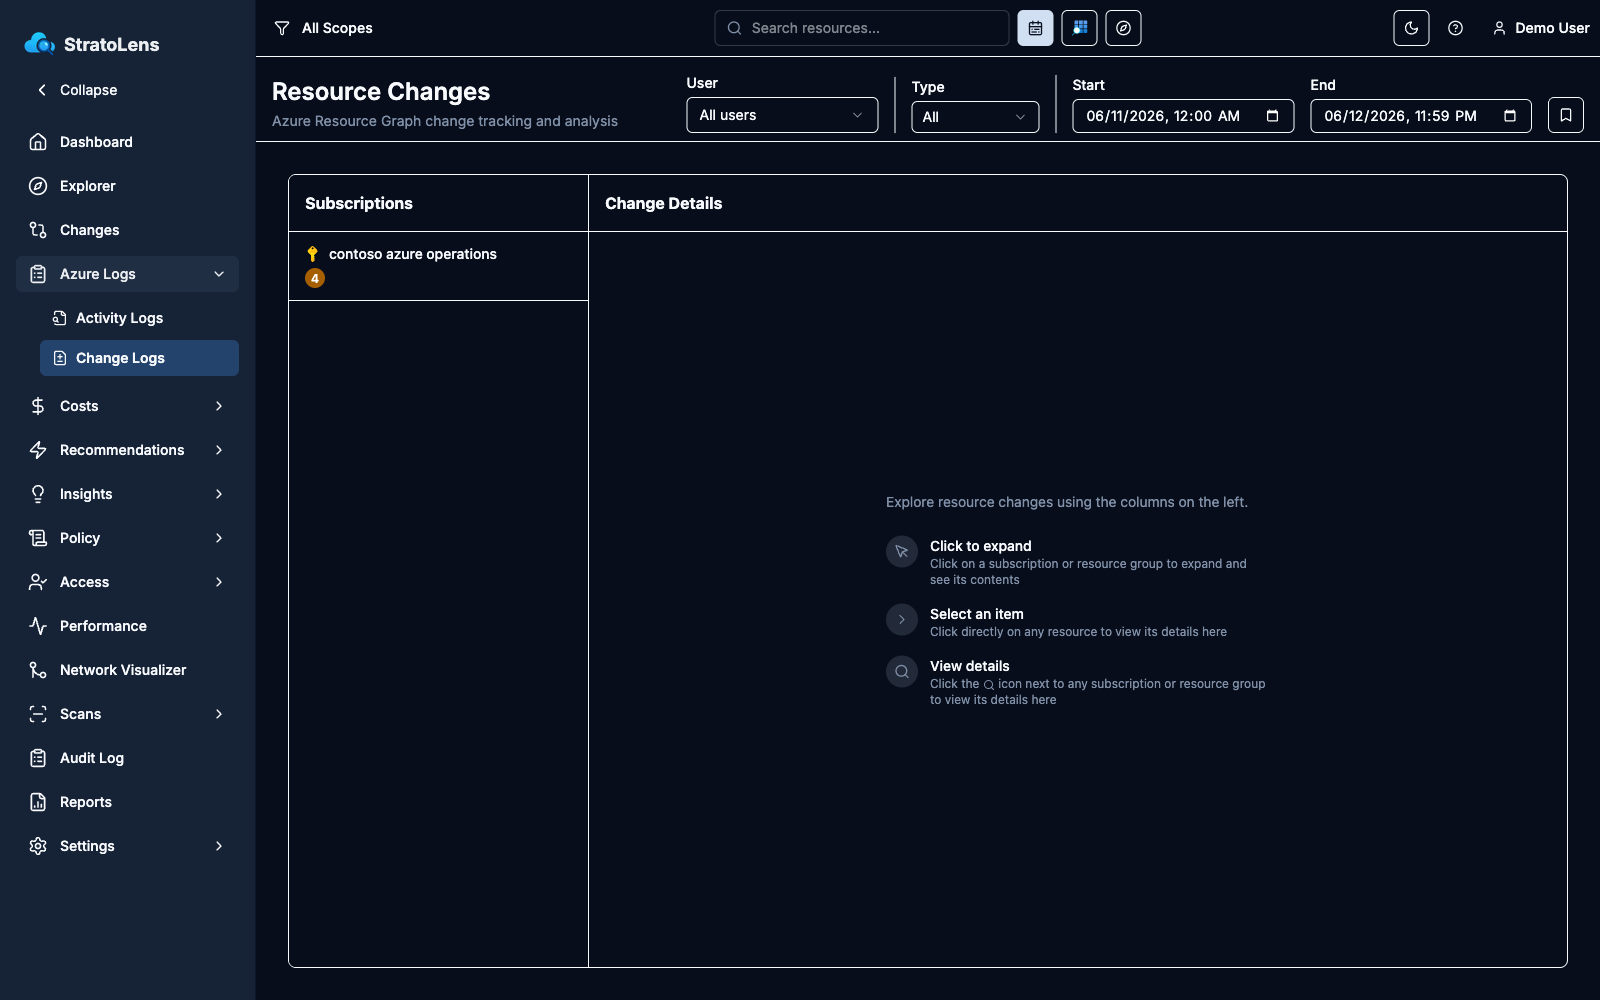
Task: Click the orange badge showing 4 changes
Action: [315, 278]
